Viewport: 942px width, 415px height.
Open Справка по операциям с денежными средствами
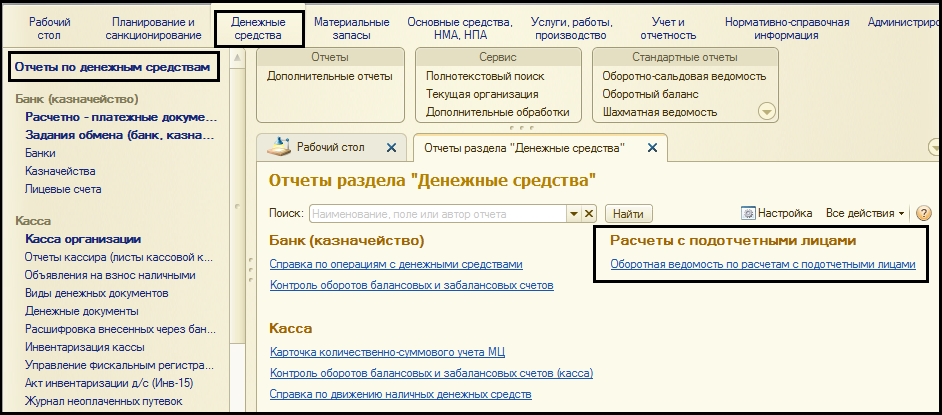[397, 264]
